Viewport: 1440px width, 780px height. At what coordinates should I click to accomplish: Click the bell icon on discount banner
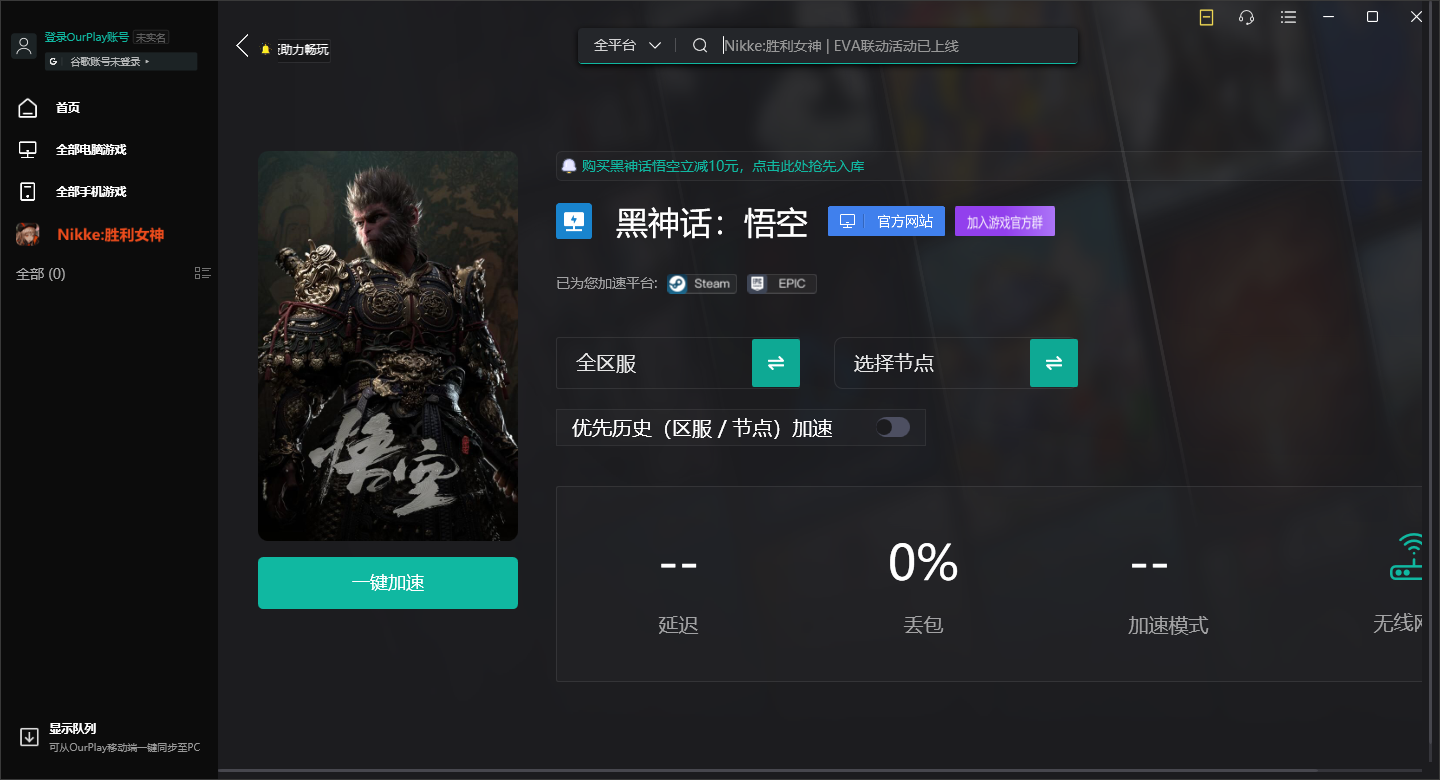(x=569, y=165)
